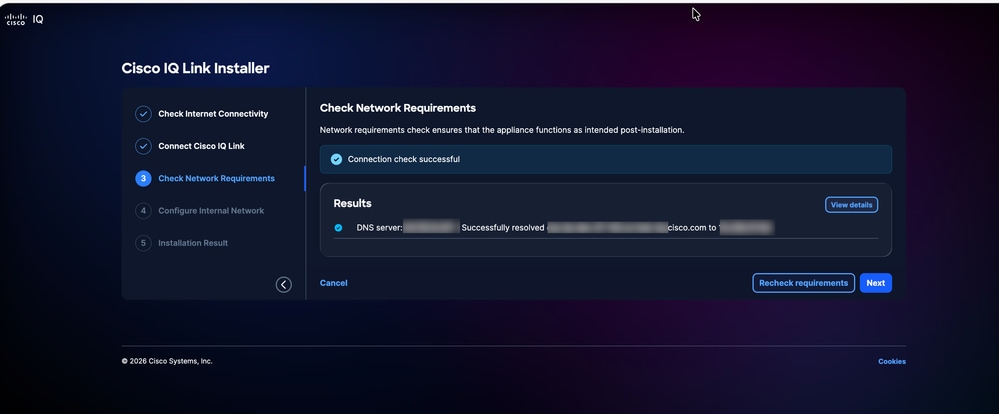The height and width of the screenshot is (414, 999).
Task: Proceed with the Next button
Action: pos(875,283)
